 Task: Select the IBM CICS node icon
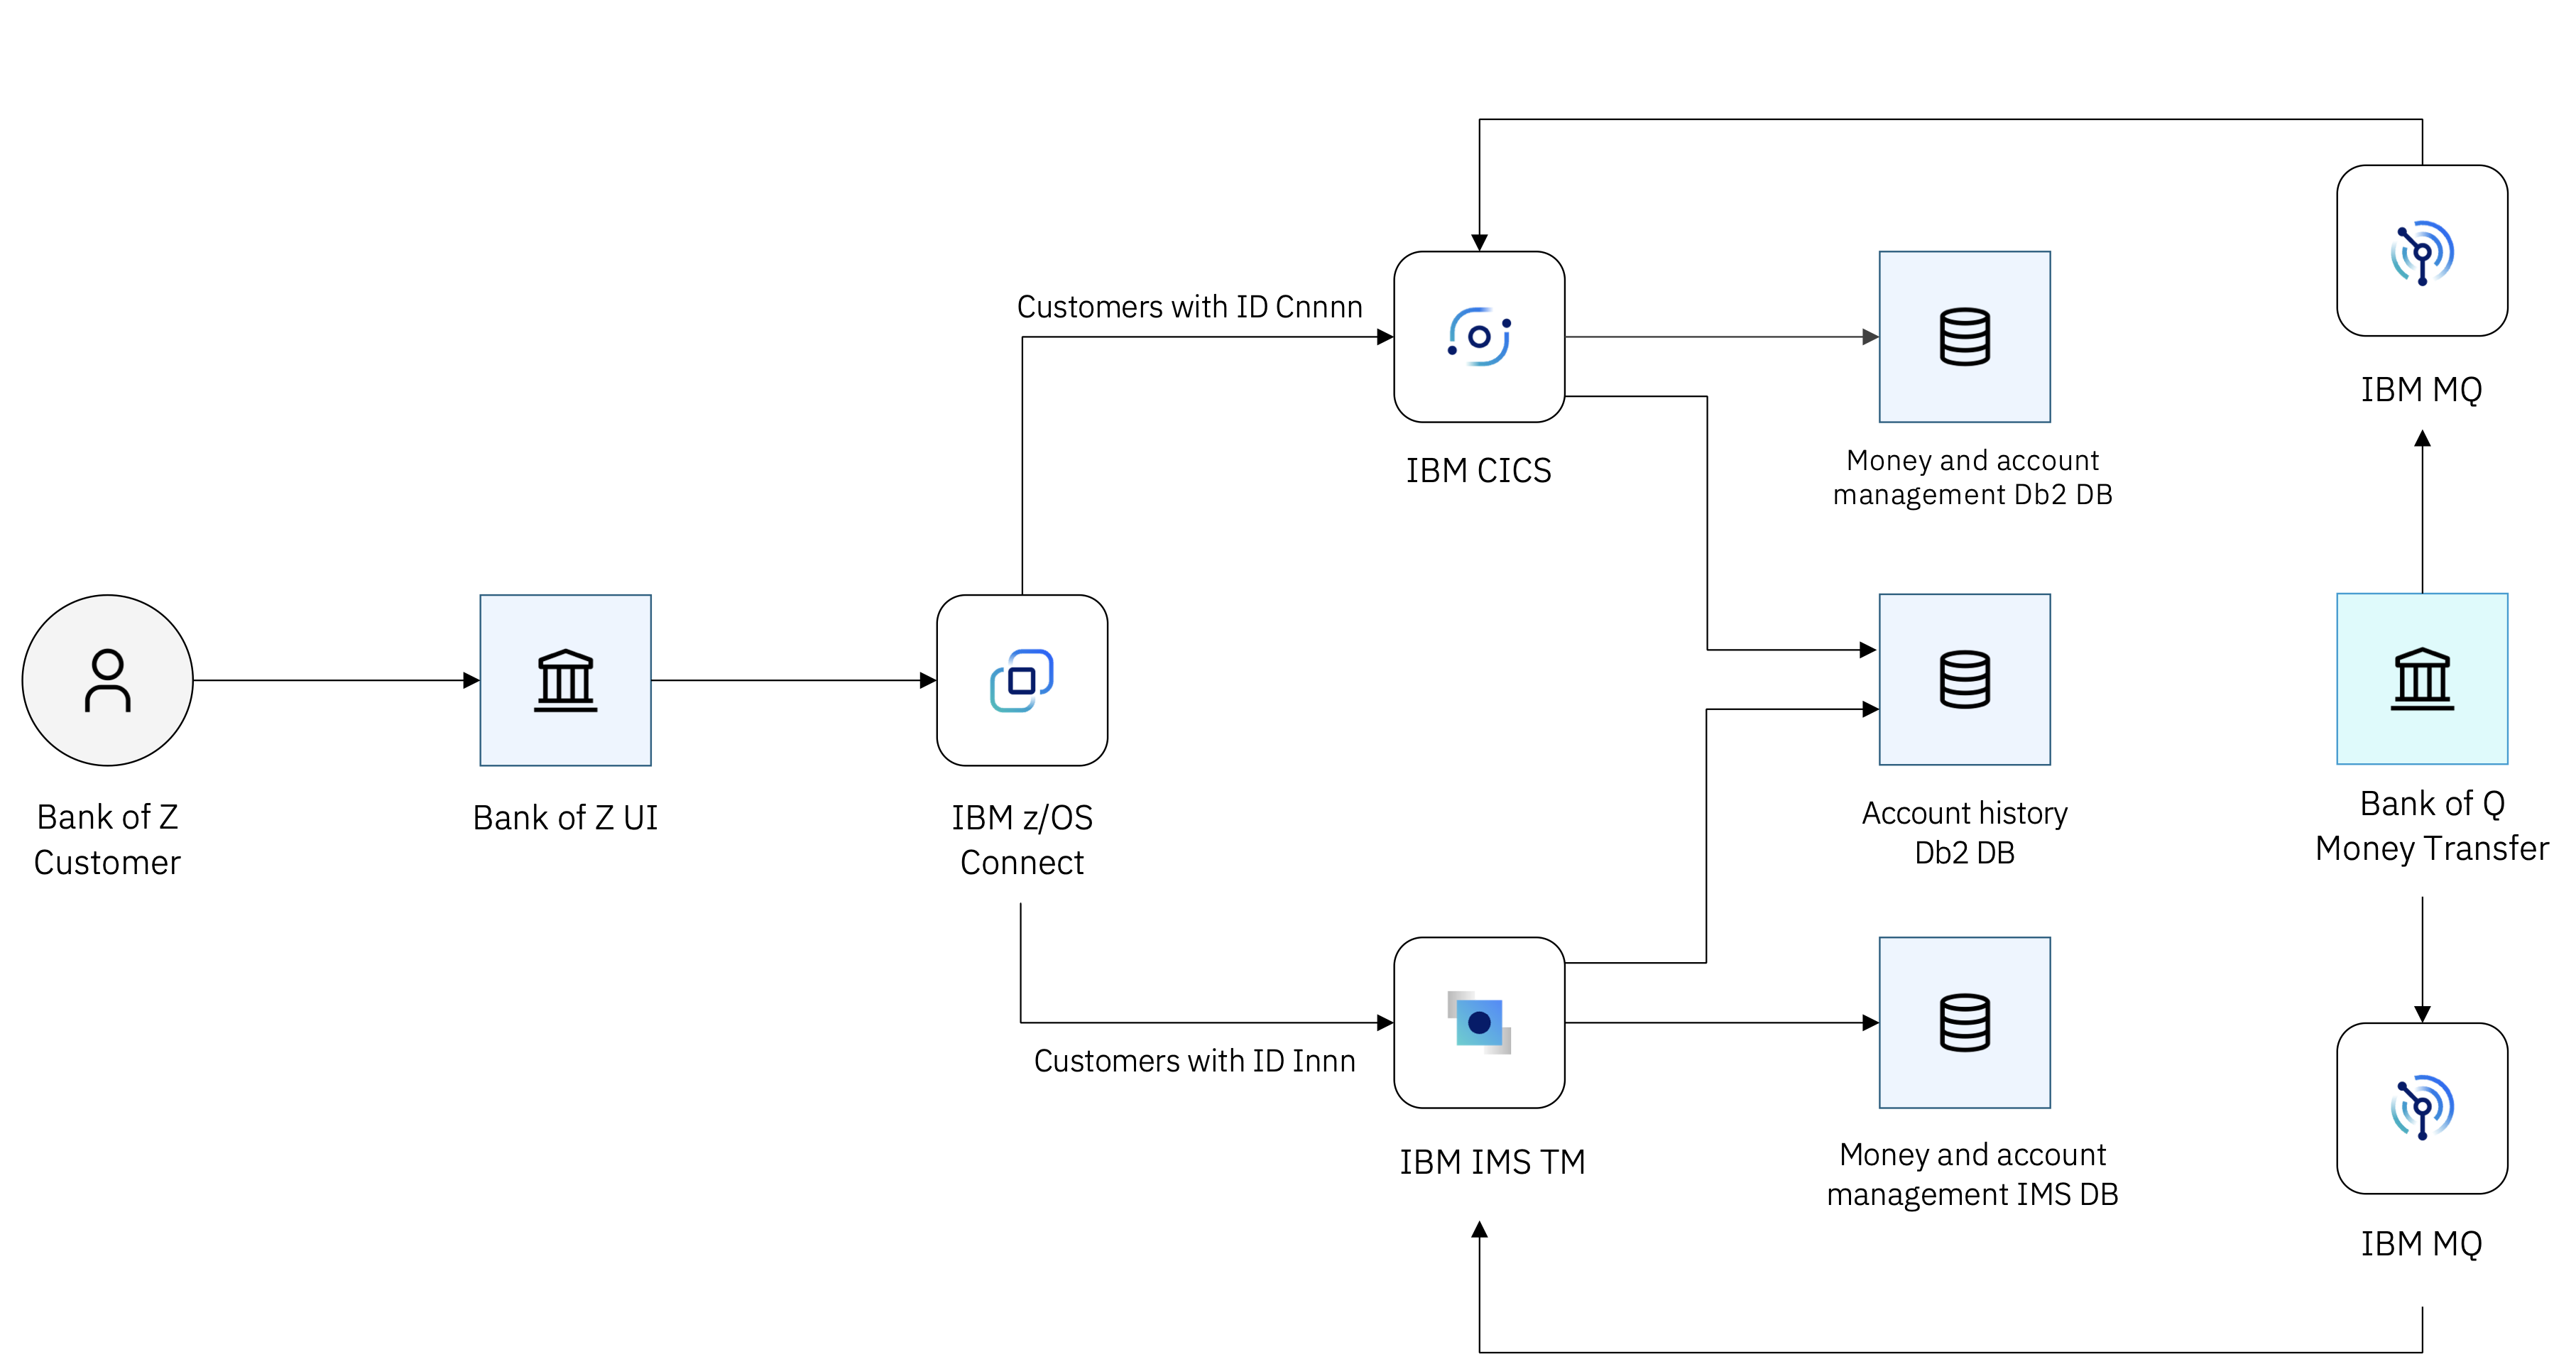coord(1479,337)
